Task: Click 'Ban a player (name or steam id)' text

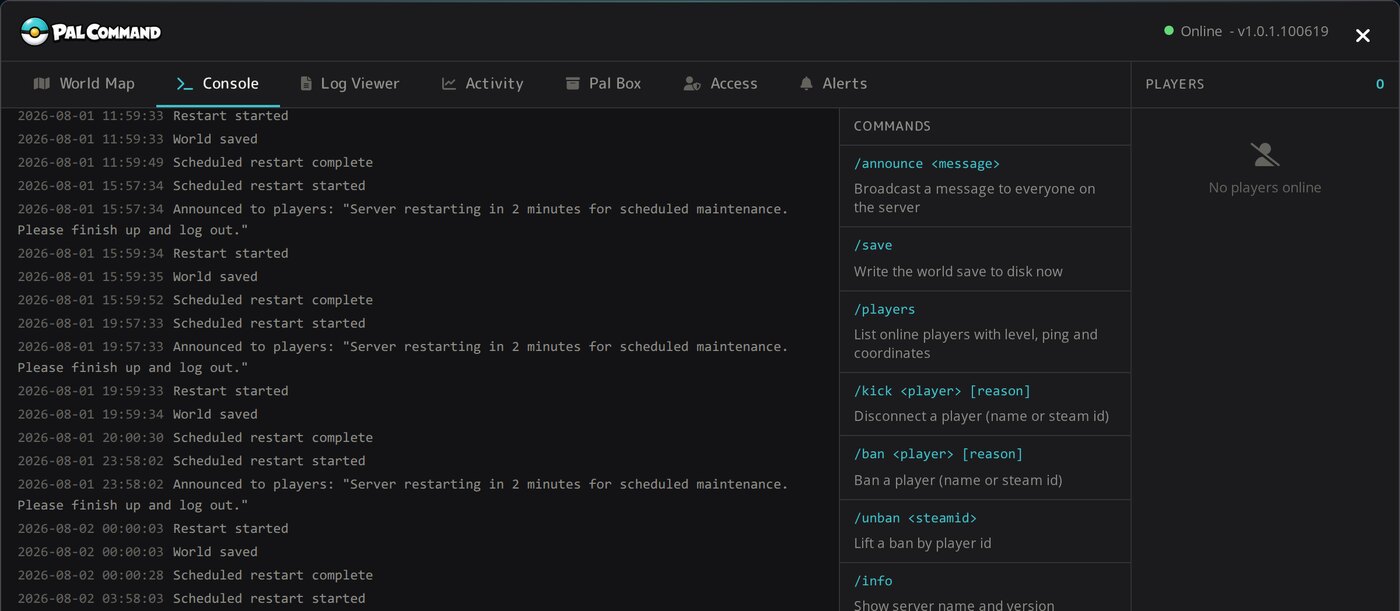Action: pos(958,480)
